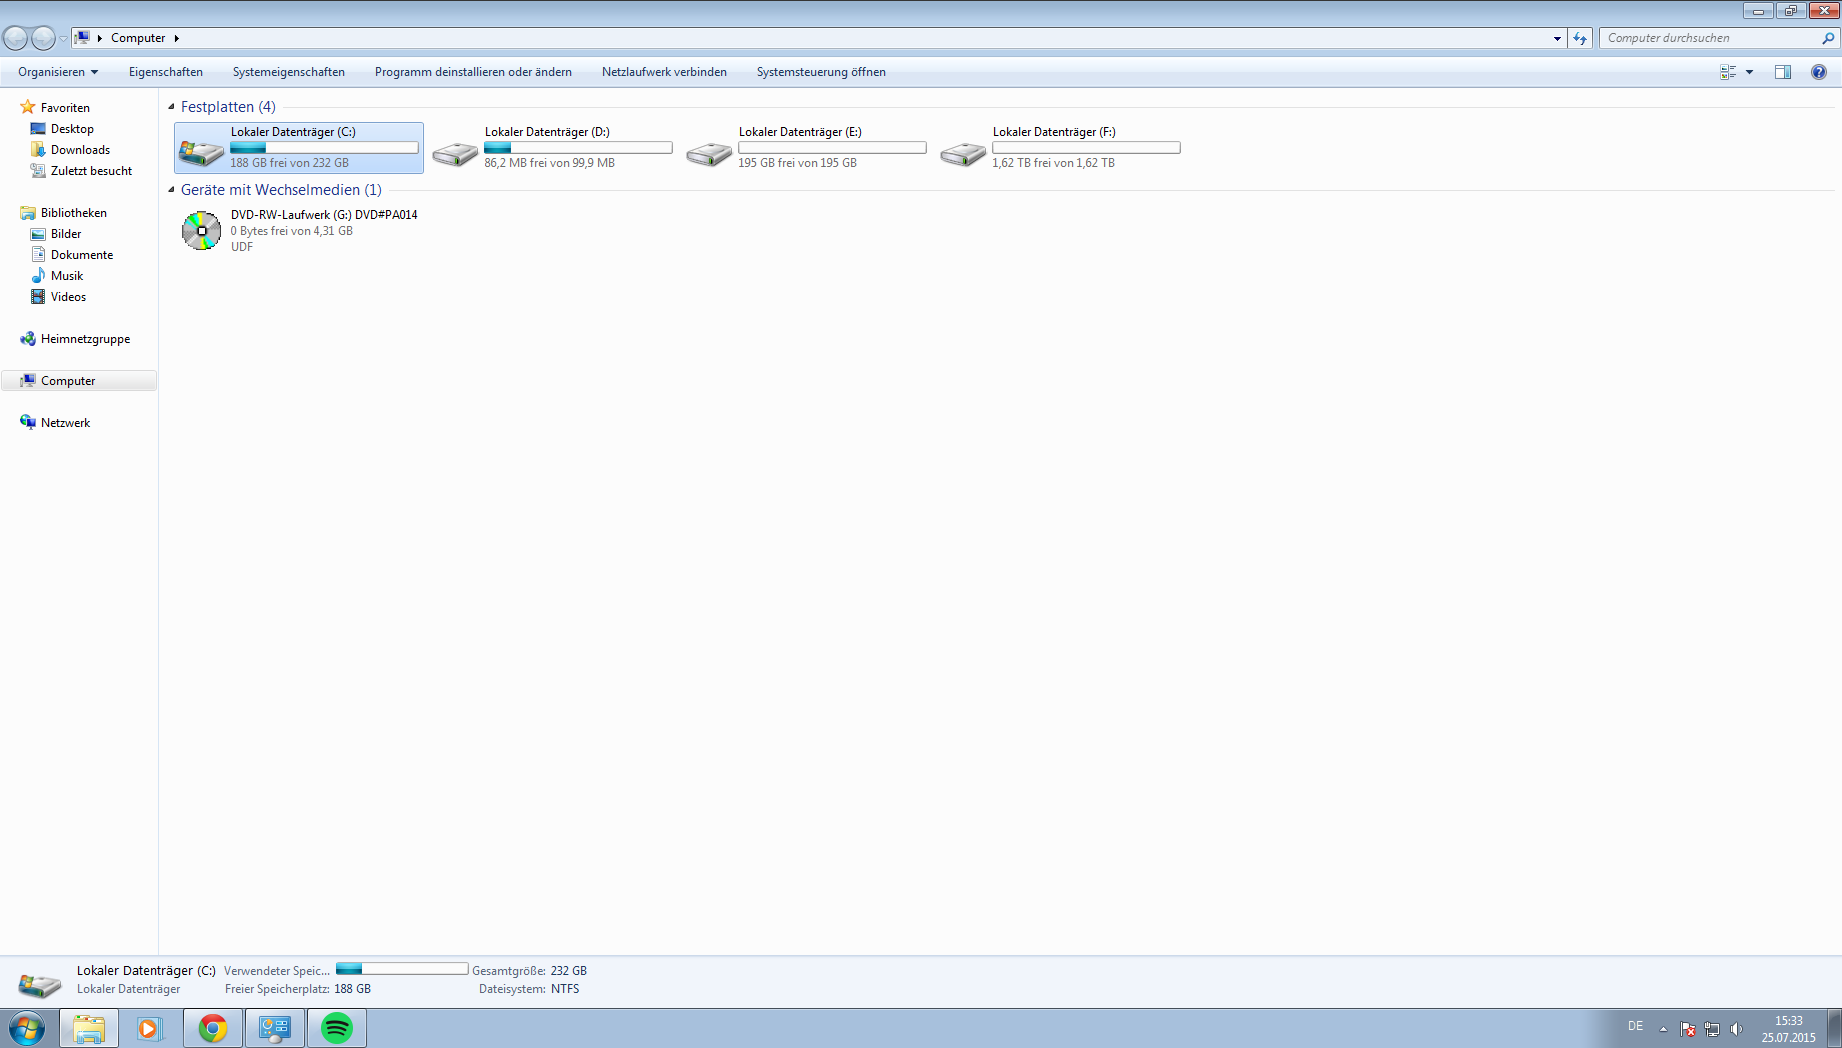Click the Computer icon in address bar
The height and width of the screenshot is (1048, 1842).
coord(83,38)
